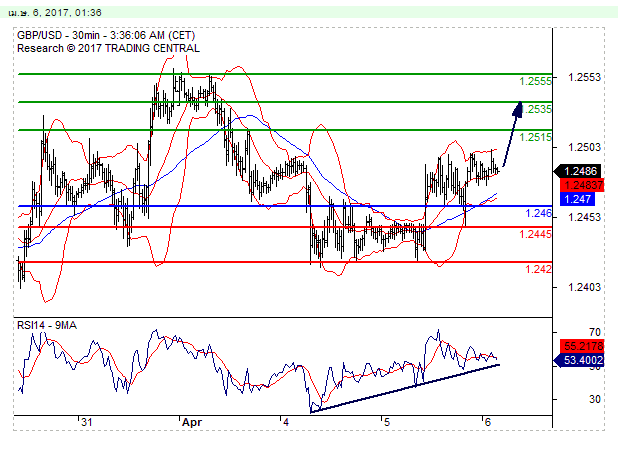
Task: Click the 1.2486 current price box
Action: pos(582,171)
